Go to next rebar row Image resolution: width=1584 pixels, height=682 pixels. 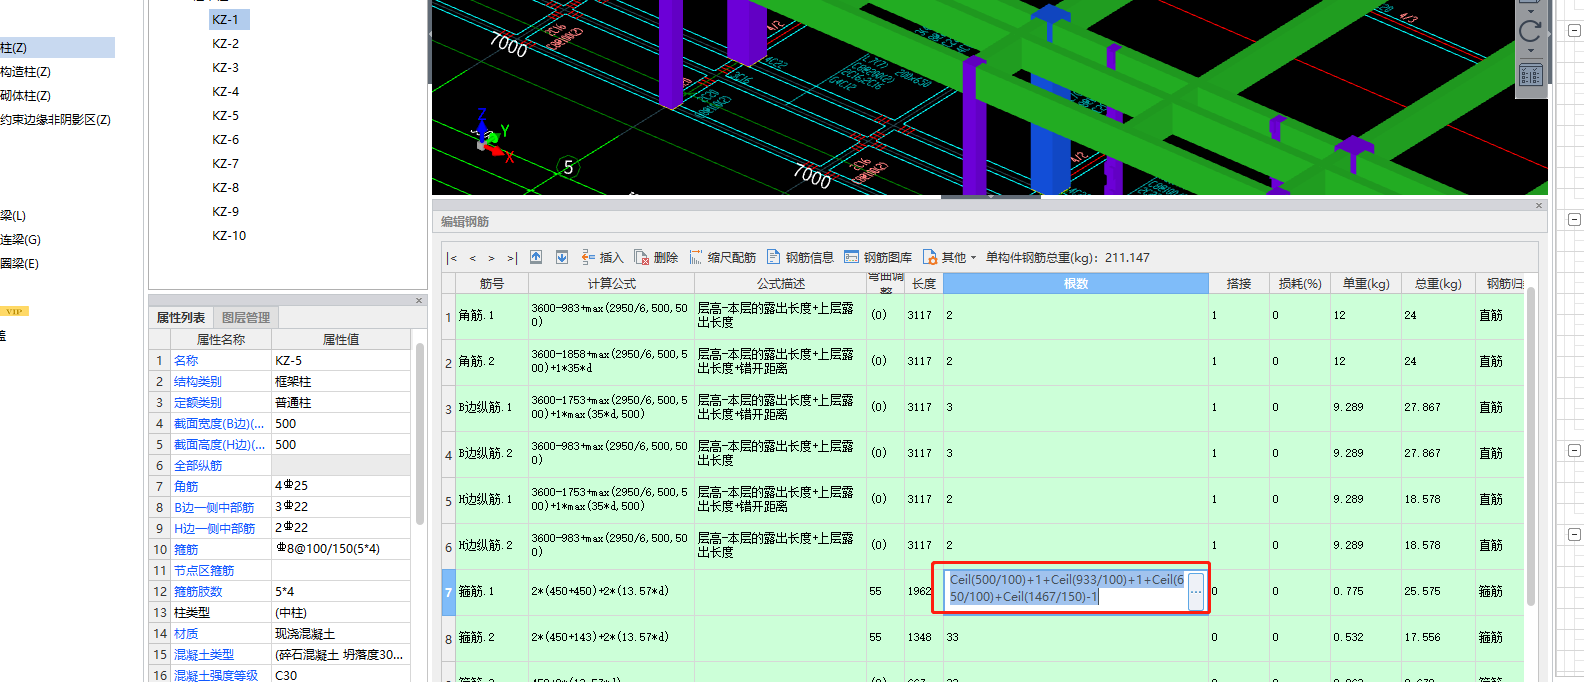coord(491,258)
